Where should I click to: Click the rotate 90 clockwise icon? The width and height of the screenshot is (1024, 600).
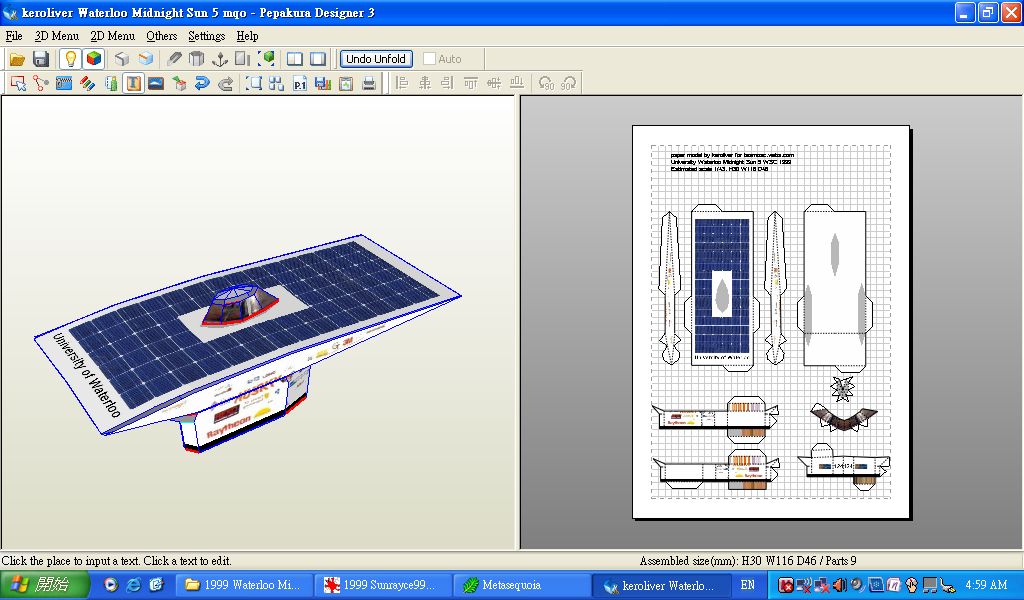click(569, 84)
